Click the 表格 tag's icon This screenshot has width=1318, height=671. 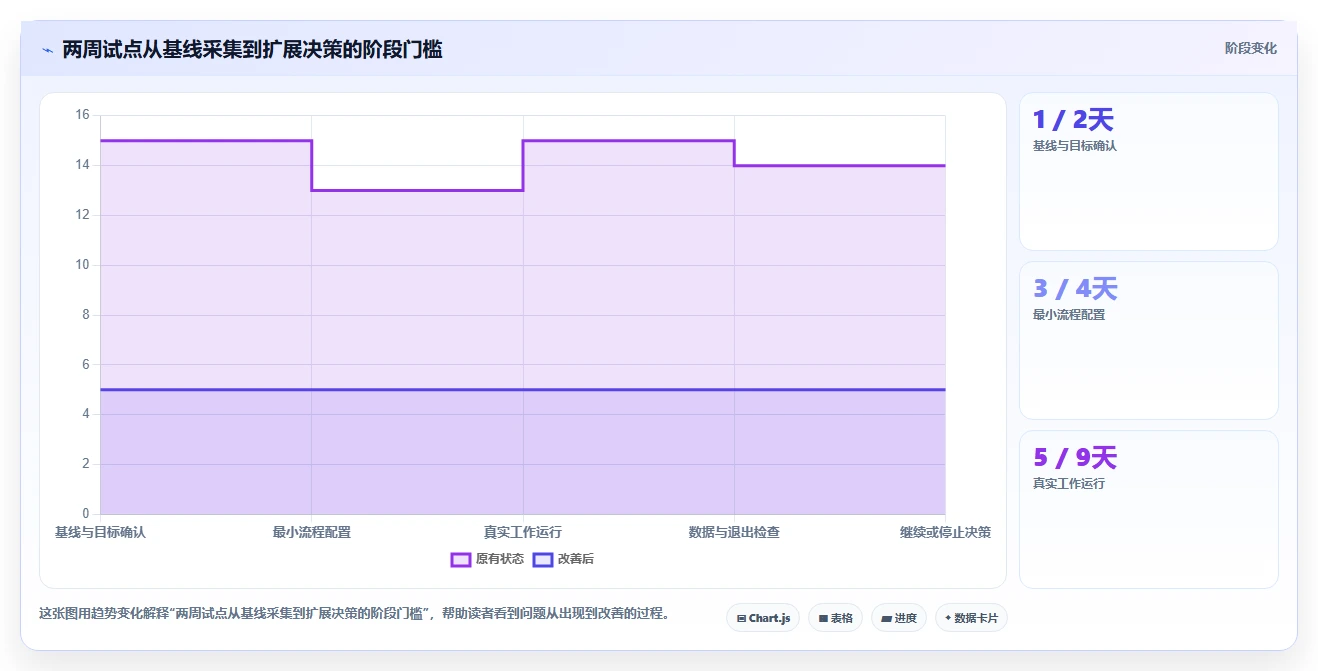tap(823, 618)
